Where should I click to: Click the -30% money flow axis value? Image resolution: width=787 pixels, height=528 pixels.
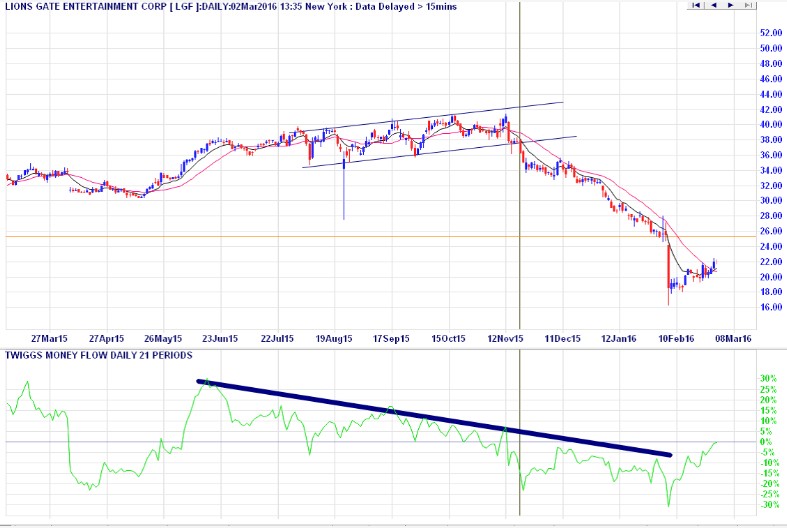pyautogui.click(x=769, y=505)
